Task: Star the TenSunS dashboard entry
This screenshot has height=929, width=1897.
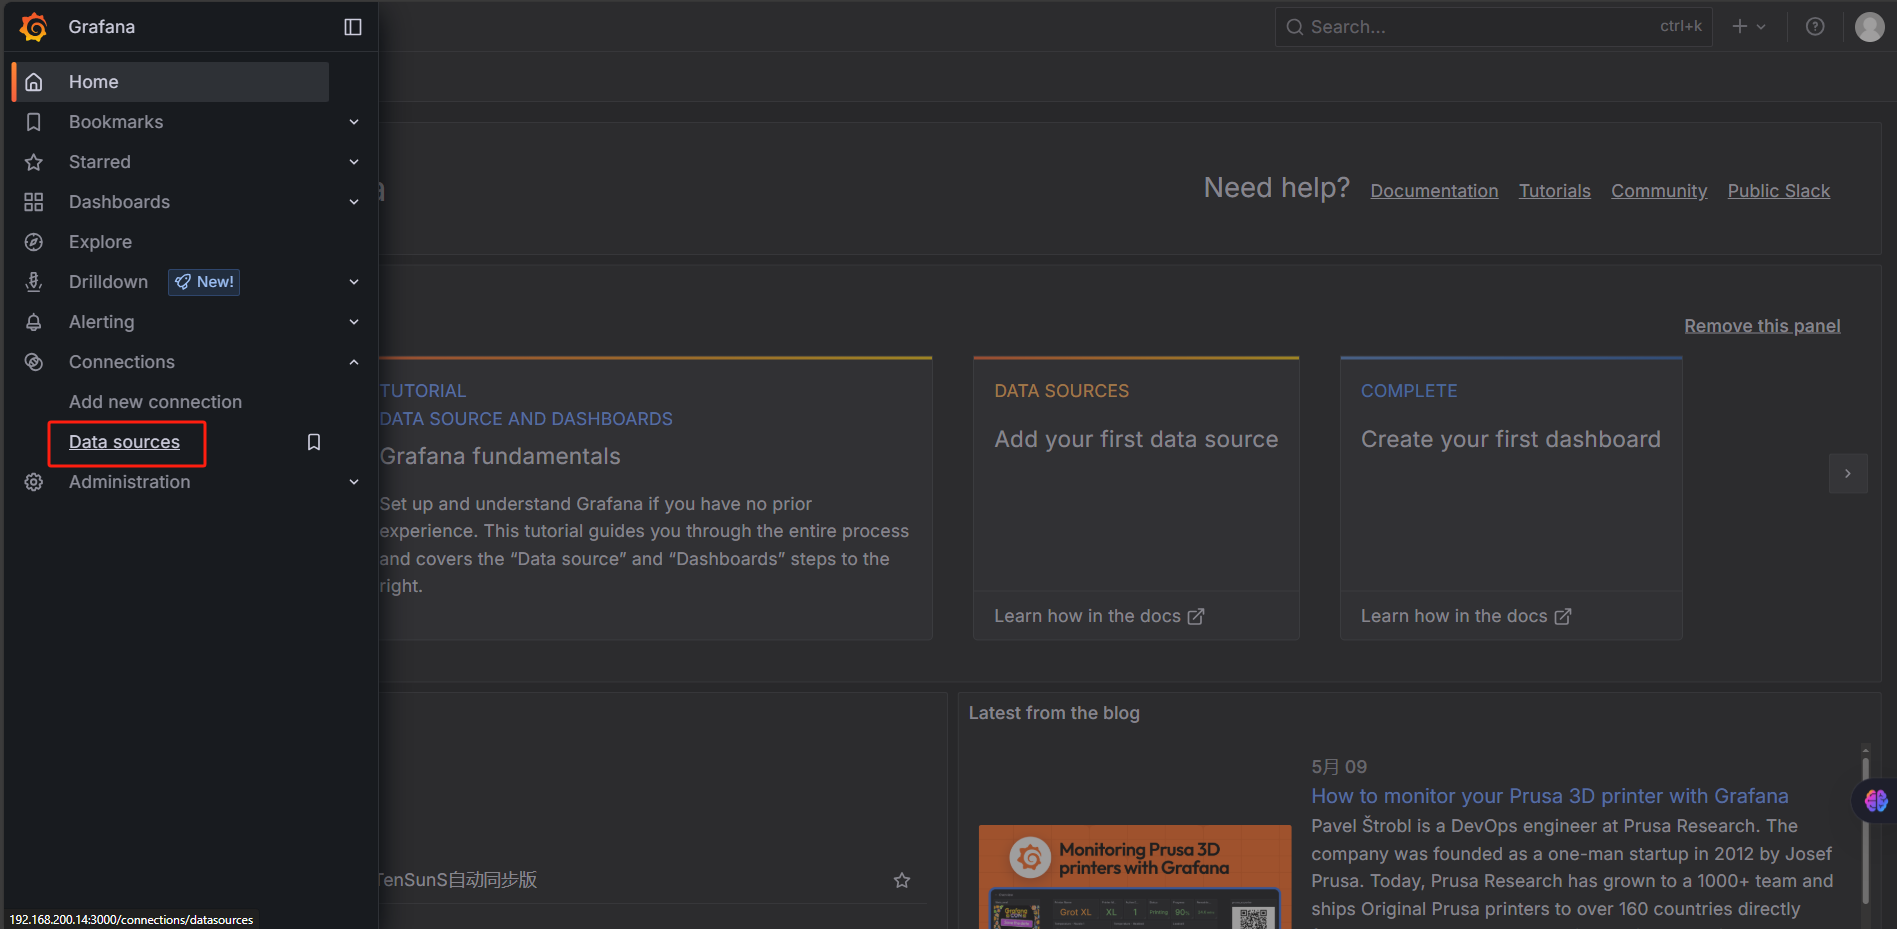Action: pyautogui.click(x=902, y=880)
